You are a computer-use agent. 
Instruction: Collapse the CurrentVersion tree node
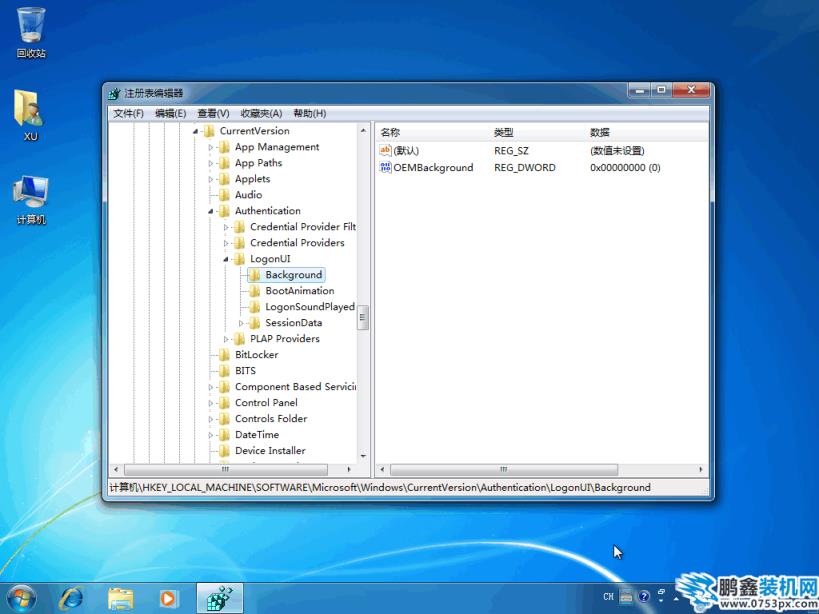point(195,132)
